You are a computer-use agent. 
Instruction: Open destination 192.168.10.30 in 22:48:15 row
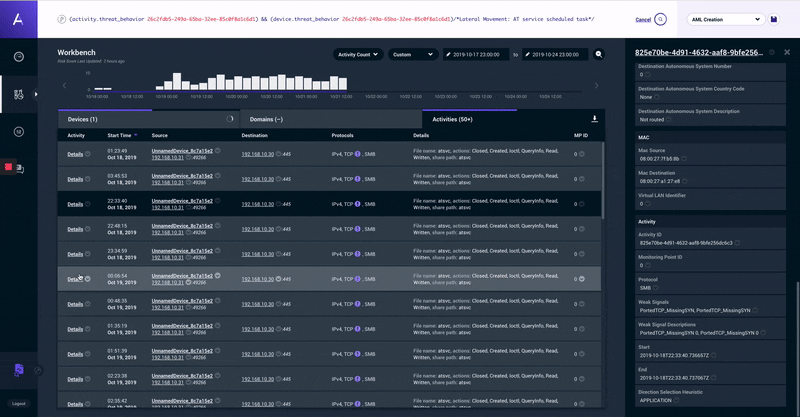258,229
